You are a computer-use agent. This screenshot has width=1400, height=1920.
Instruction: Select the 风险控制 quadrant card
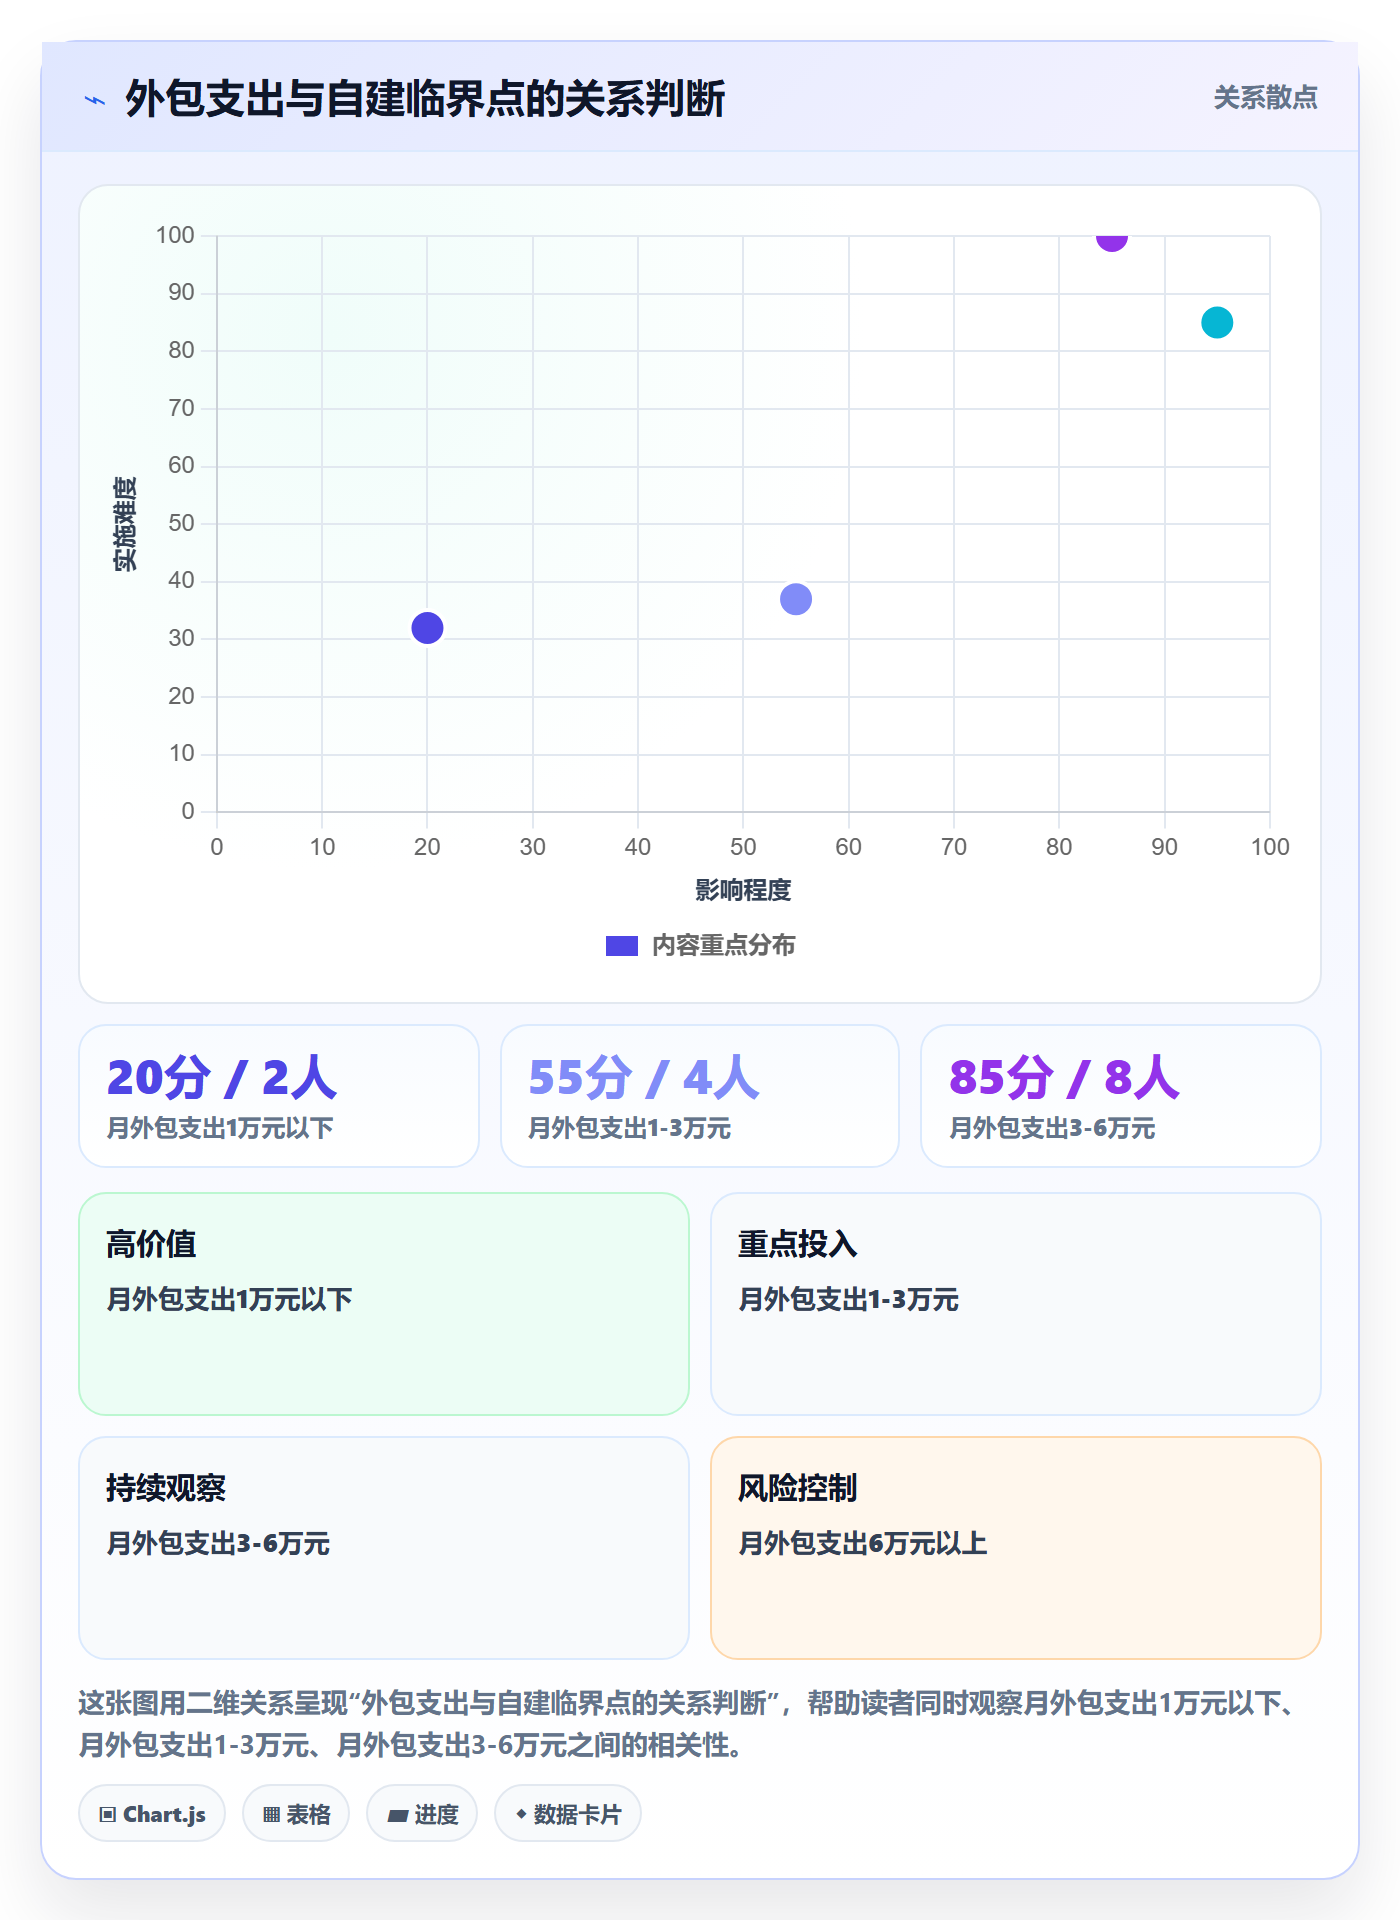click(x=1016, y=1548)
